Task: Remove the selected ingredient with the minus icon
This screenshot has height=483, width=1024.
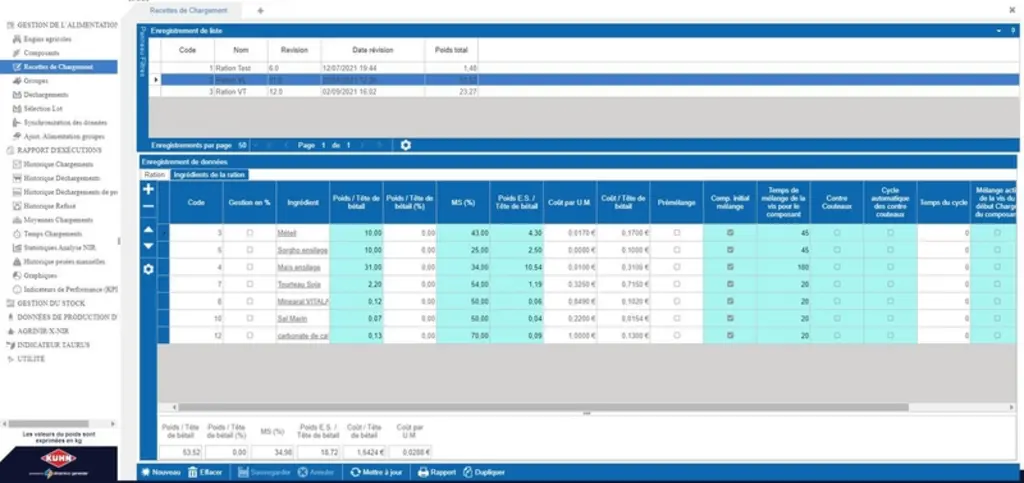Action: click(148, 206)
